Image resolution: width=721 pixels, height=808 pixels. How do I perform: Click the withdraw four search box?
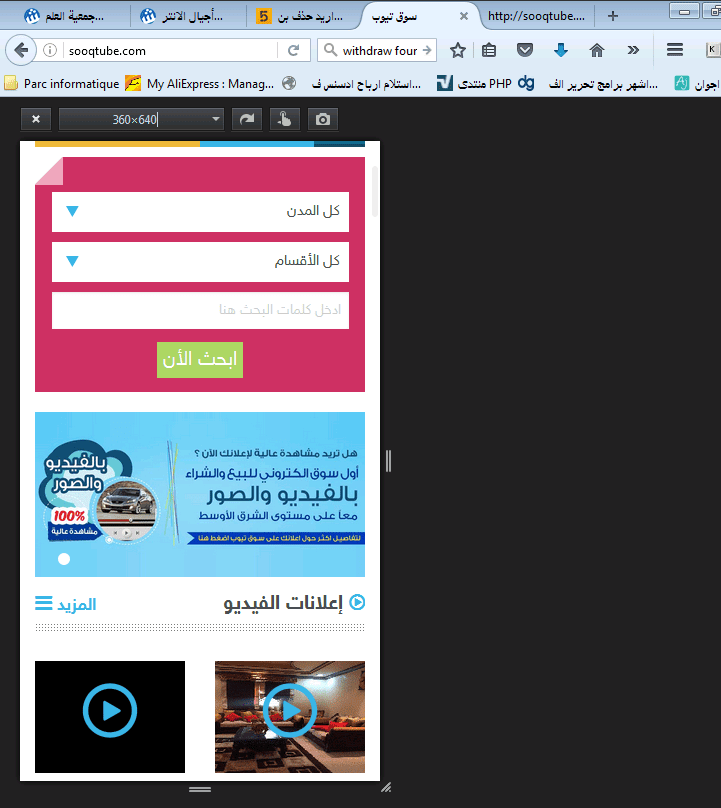pyautogui.click(x=376, y=50)
